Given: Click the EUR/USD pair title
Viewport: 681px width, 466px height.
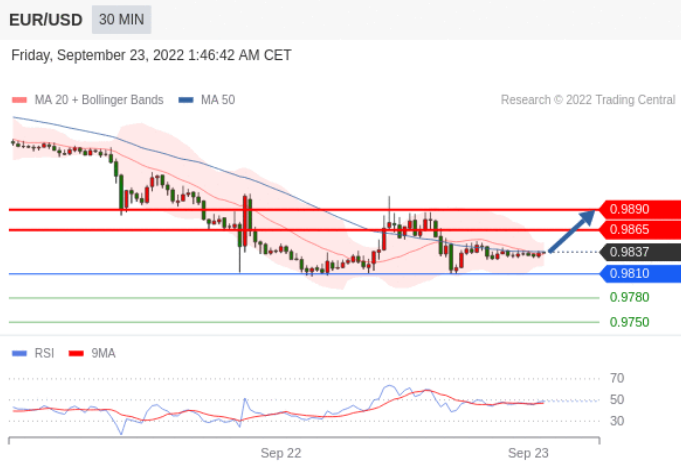Looking at the screenshot, I should [46, 20].
